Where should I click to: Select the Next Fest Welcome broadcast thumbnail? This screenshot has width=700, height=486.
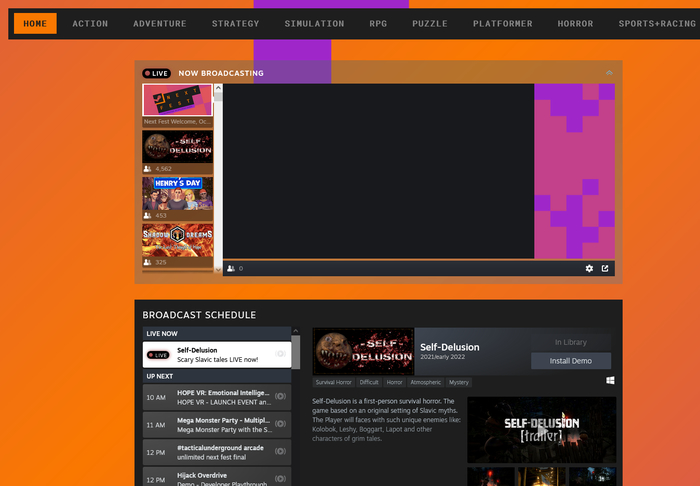coord(177,100)
